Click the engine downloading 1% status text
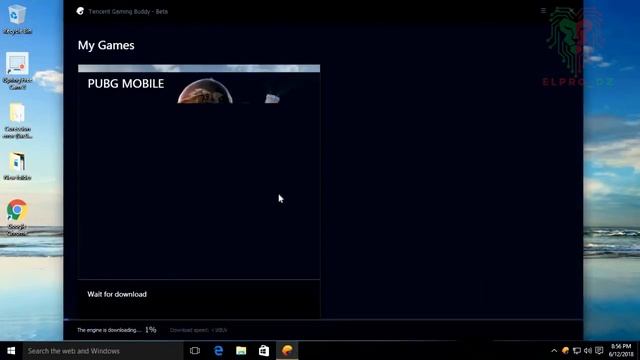Image resolution: width=640 pixels, height=360 pixels. (117, 330)
